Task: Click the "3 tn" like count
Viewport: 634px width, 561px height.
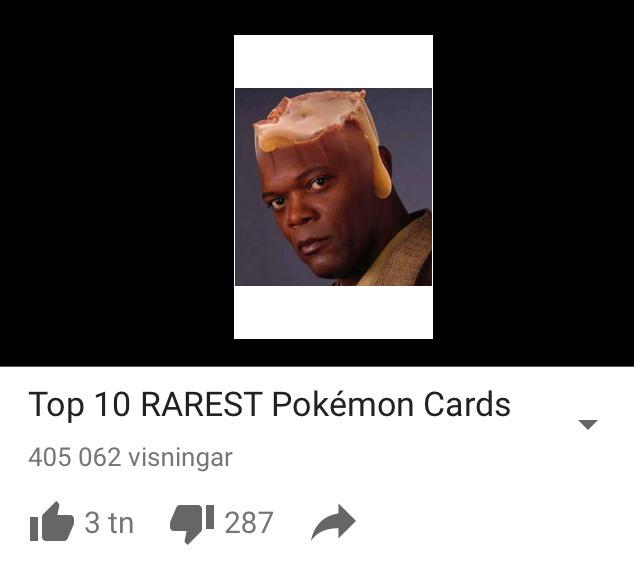Action: pos(109,523)
